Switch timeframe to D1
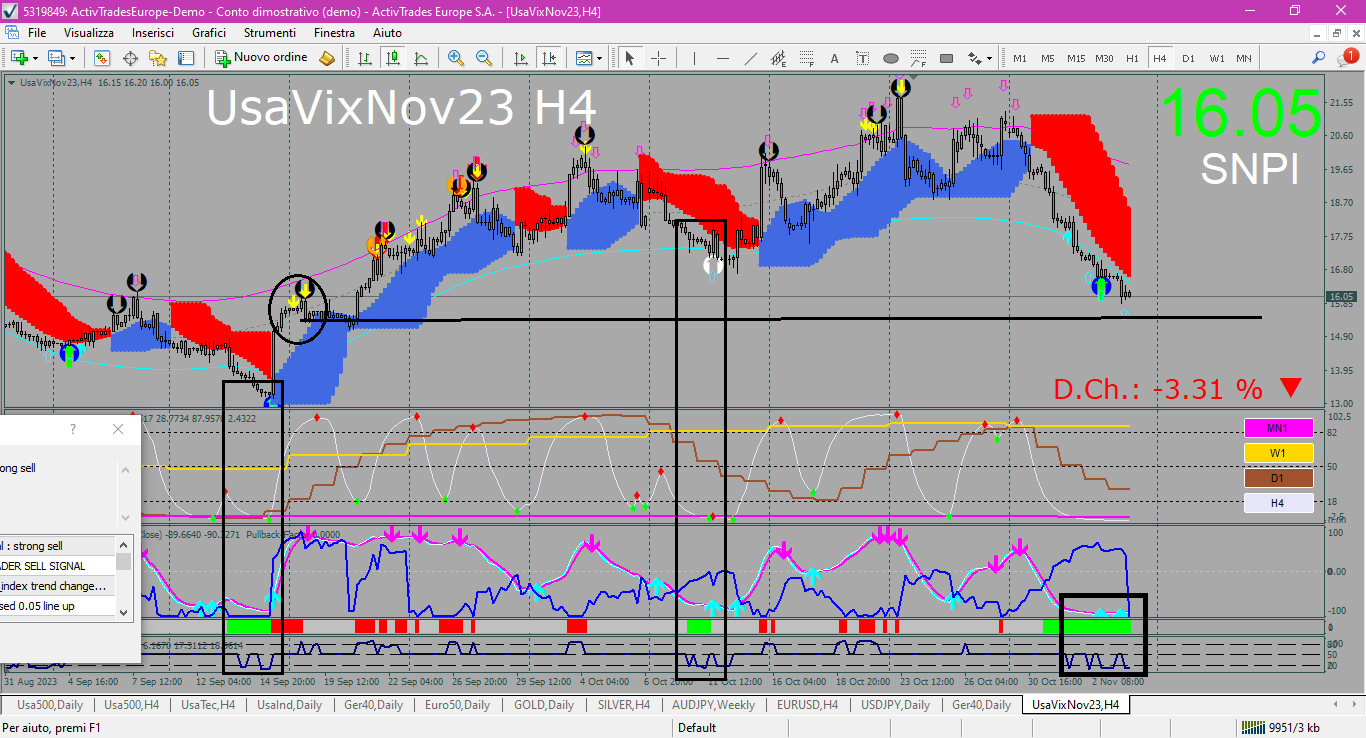The width and height of the screenshot is (1366, 738). click(1188, 58)
